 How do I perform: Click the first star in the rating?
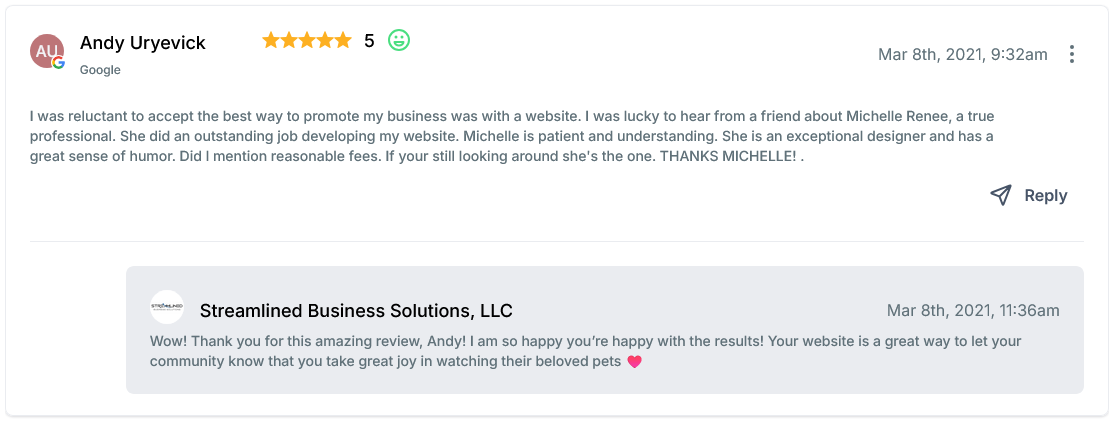[x=271, y=41]
